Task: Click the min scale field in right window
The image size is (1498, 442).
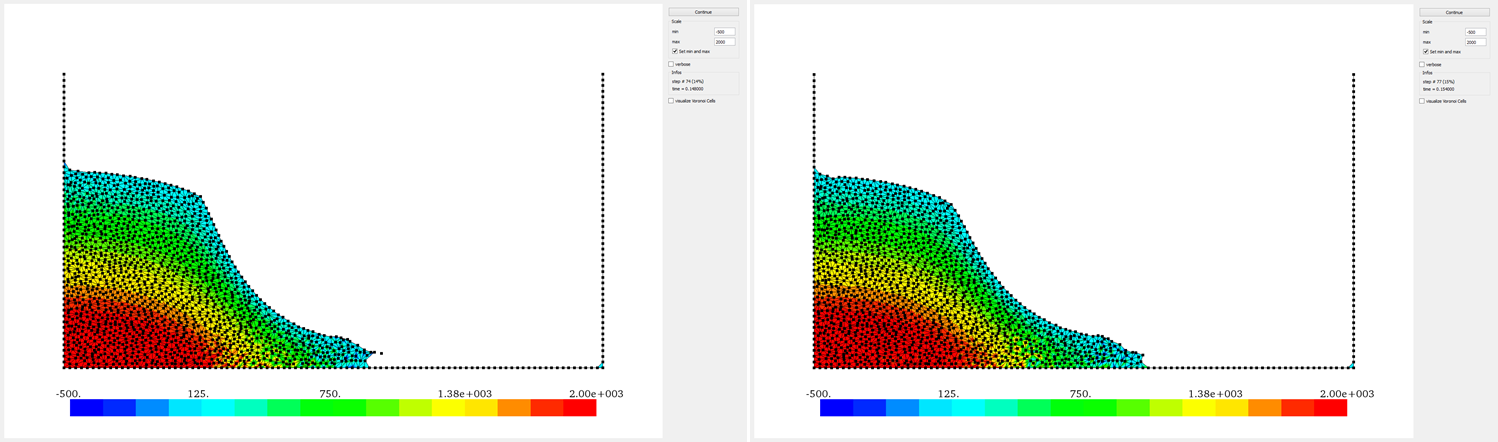Action: coord(1475,32)
